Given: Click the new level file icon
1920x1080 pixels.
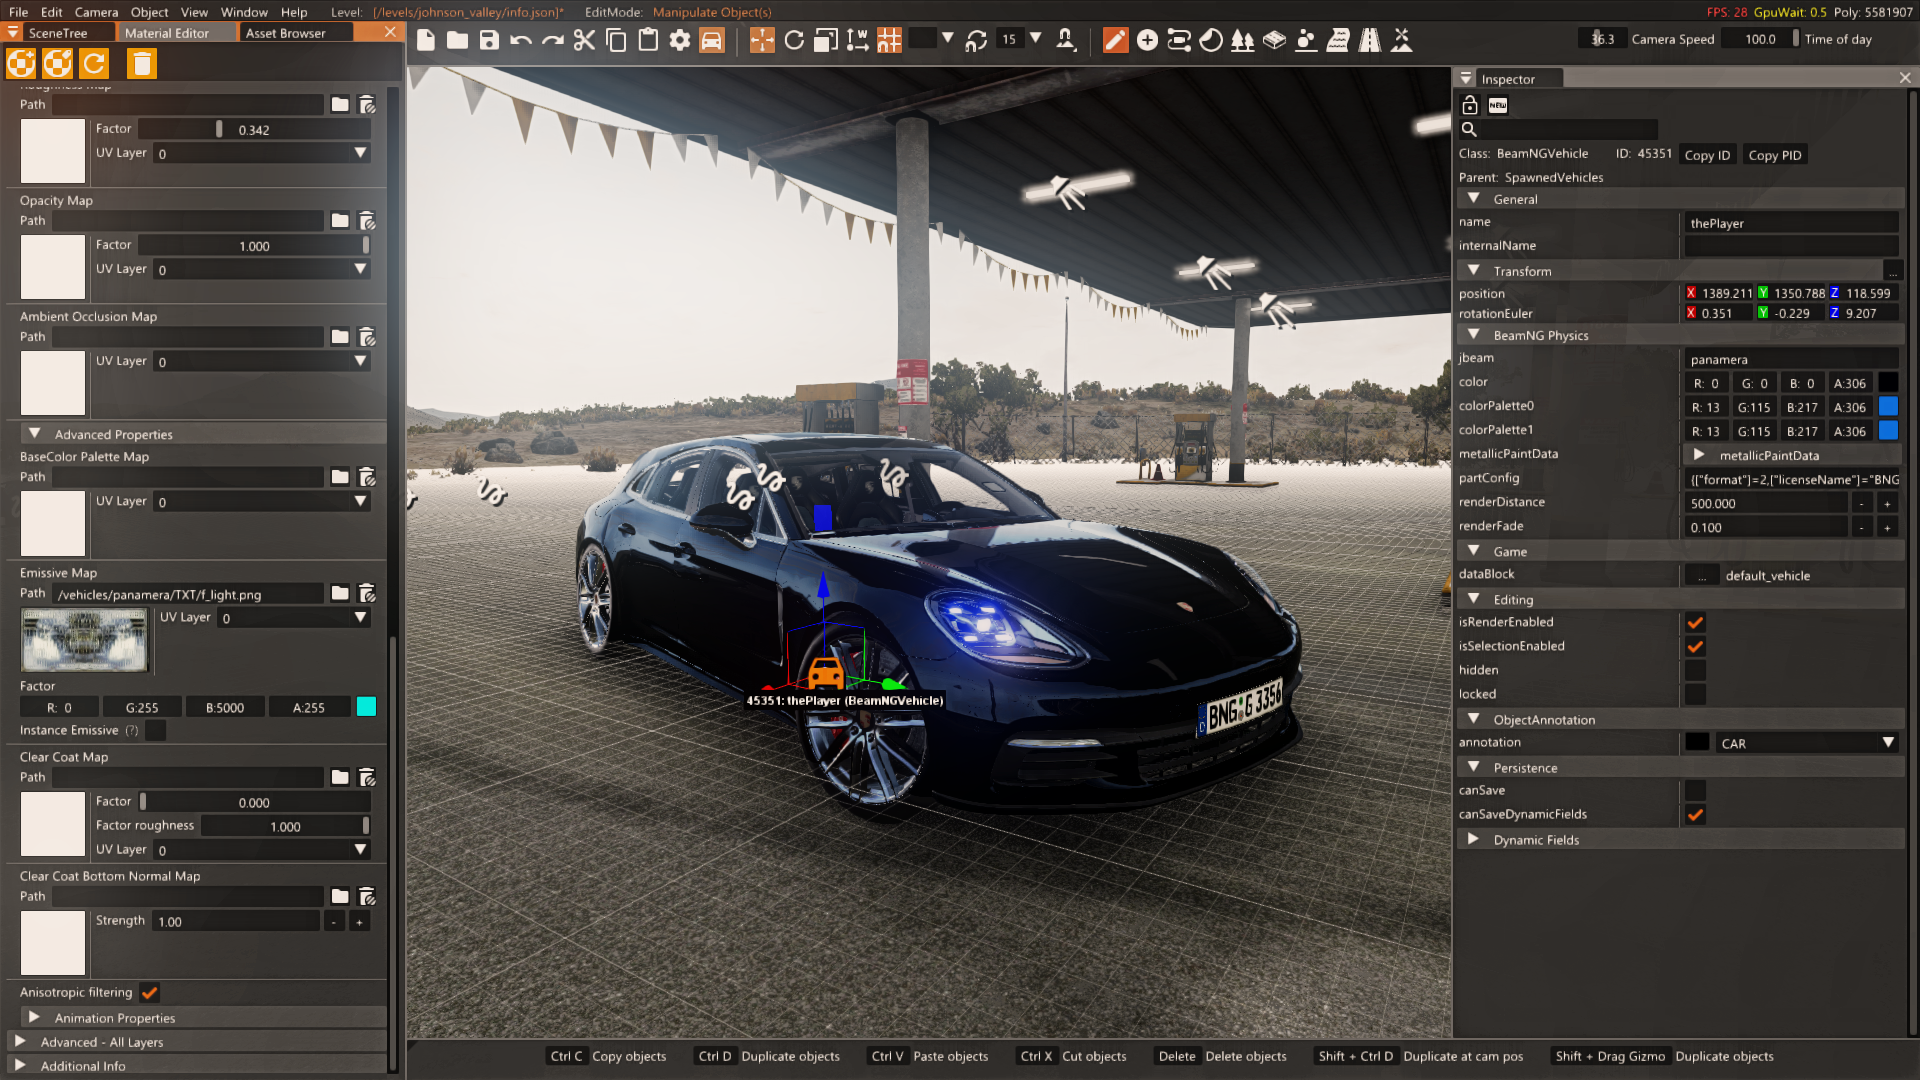Looking at the screenshot, I should pyautogui.click(x=426, y=40).
